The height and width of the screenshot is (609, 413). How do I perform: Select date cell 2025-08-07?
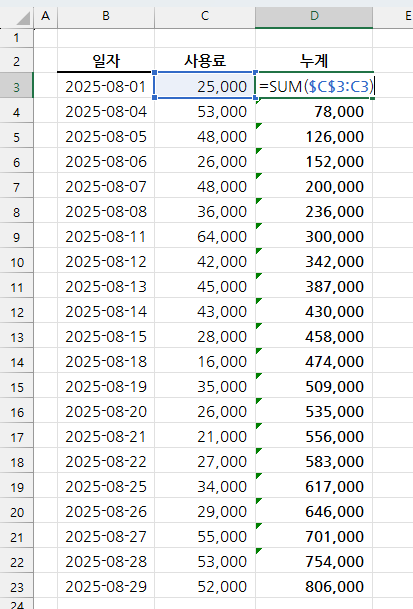[106, 186]
